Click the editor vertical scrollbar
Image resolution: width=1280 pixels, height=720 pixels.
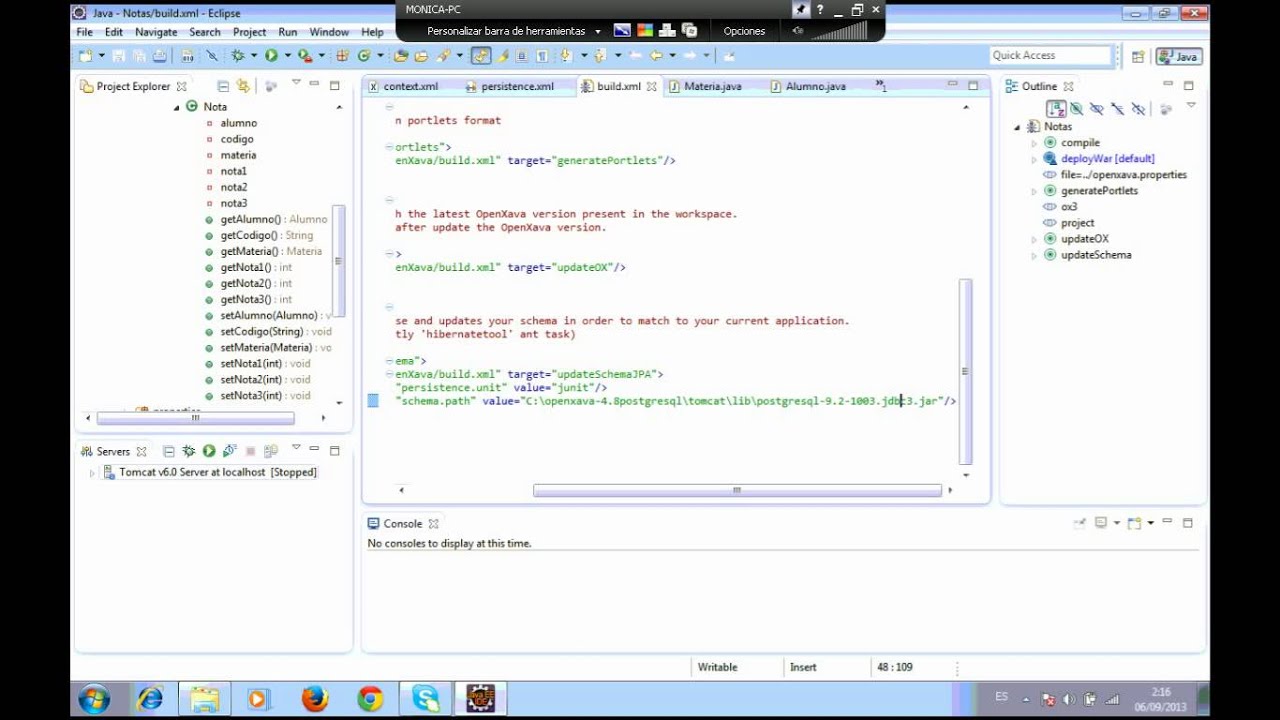coord(965,371)
